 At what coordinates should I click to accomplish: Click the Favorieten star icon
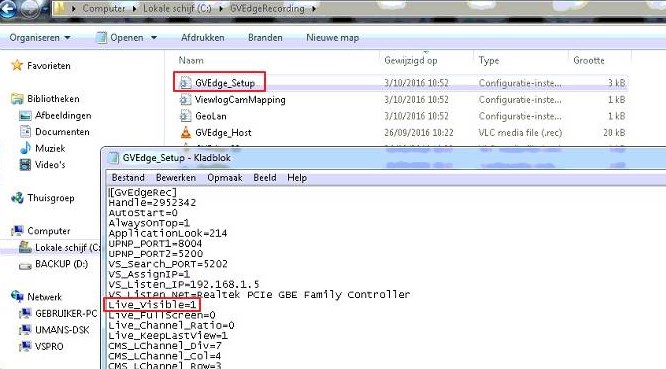[17, 65]
